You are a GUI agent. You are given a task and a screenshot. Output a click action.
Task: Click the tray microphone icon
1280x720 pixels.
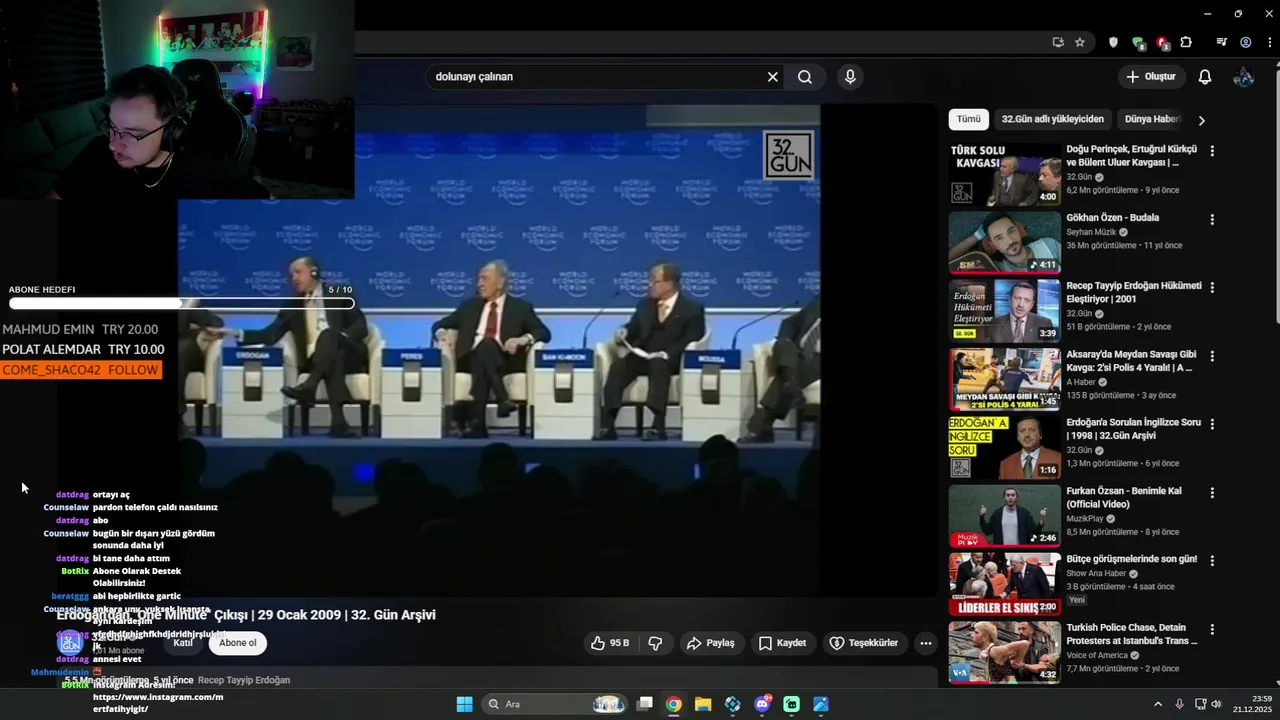pyautogui.click(x=1180, y=704)
